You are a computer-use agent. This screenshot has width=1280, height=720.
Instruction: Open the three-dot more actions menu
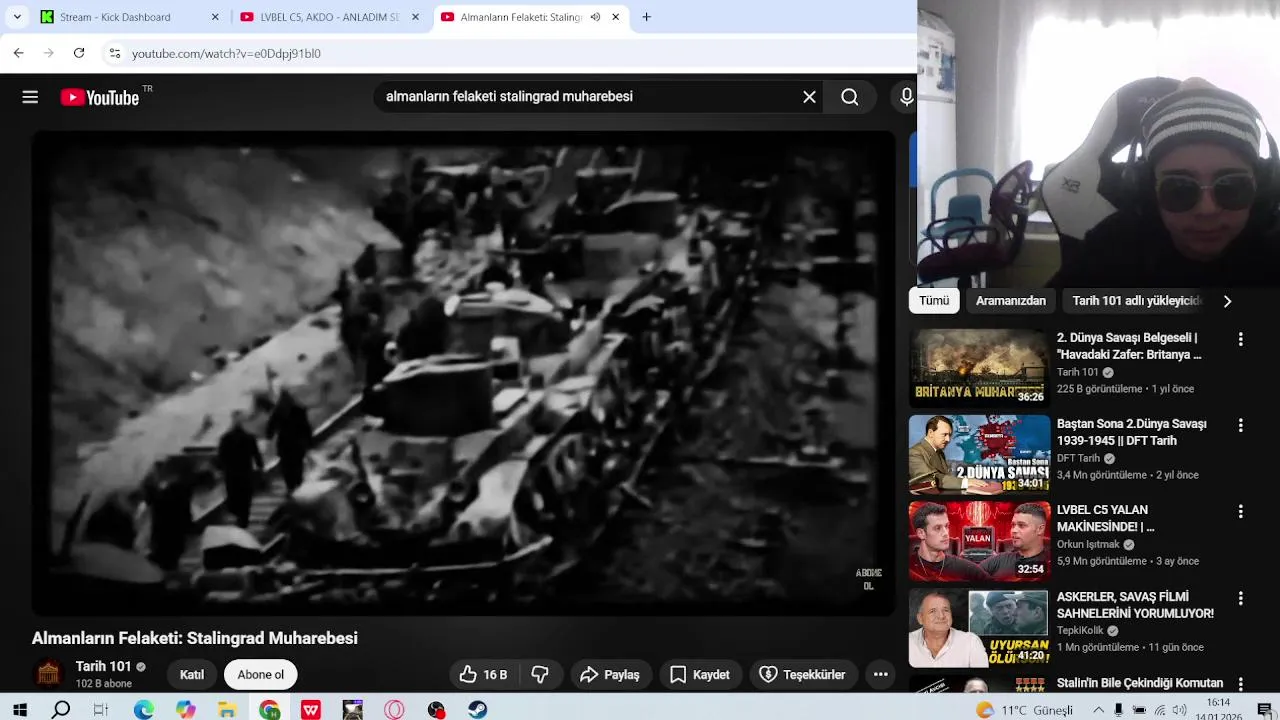[x=880, y=675]
